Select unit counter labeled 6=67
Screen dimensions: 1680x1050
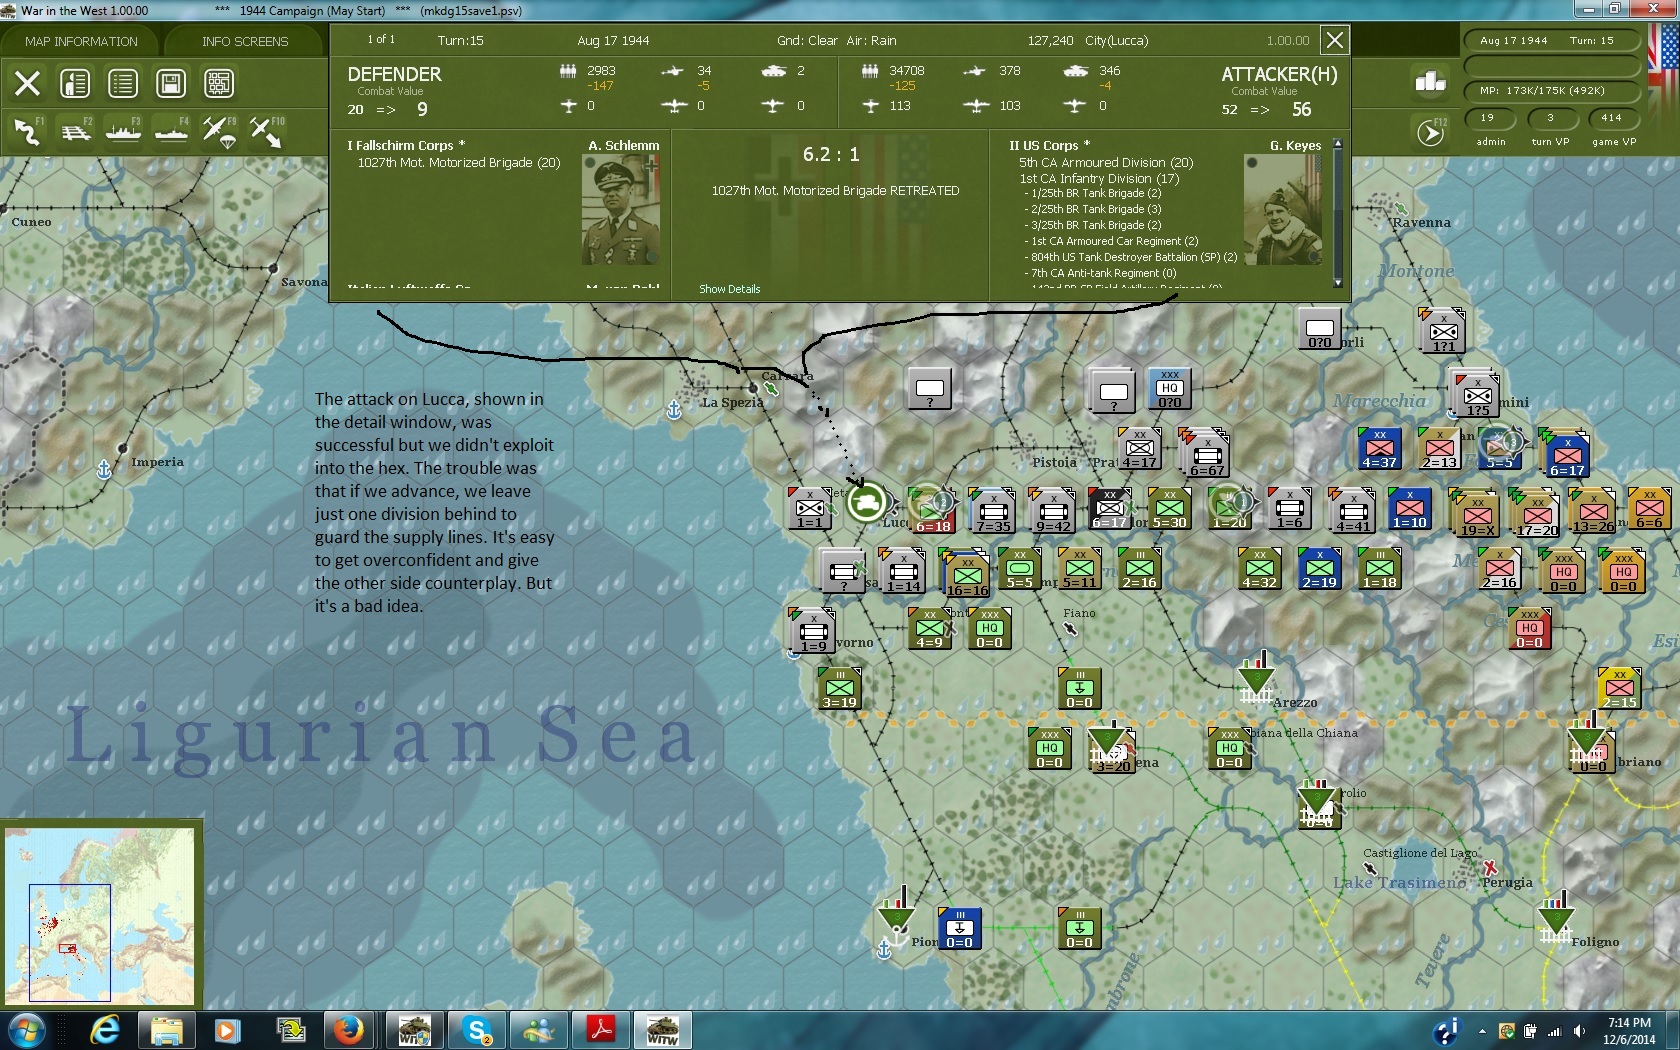click(x=1205, y=453)
